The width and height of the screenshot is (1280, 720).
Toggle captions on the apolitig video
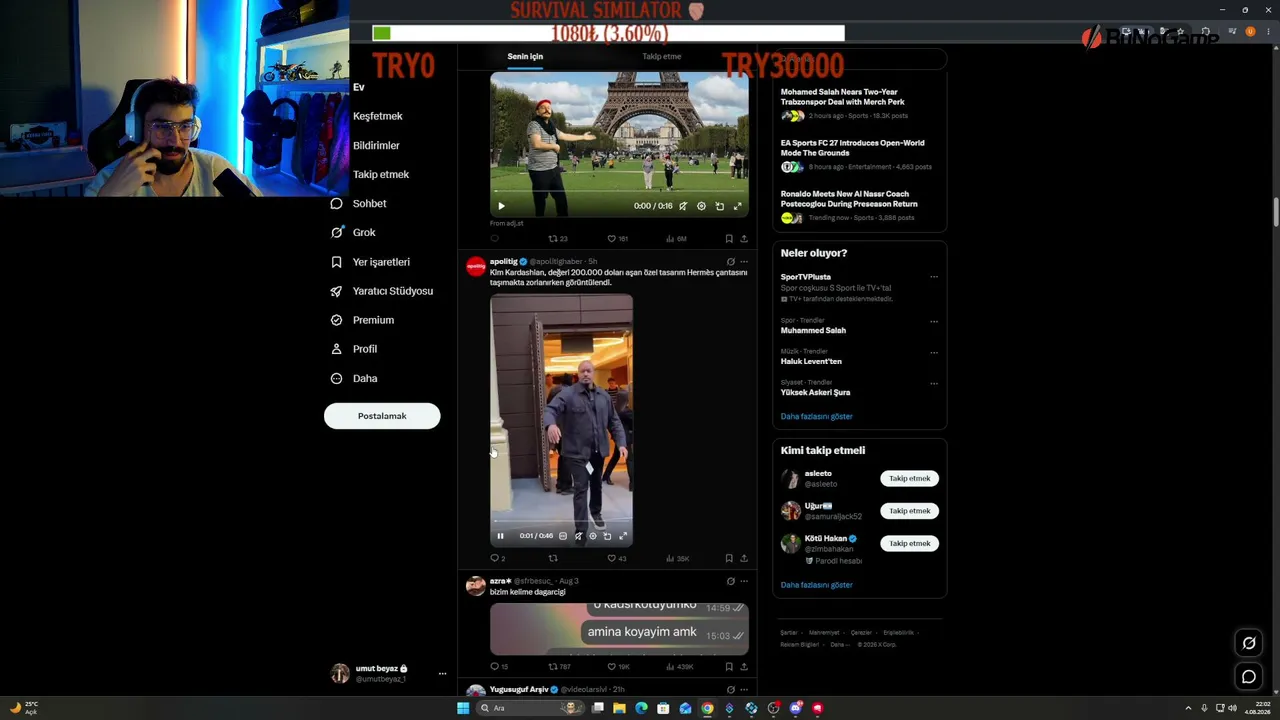[563, 536]
